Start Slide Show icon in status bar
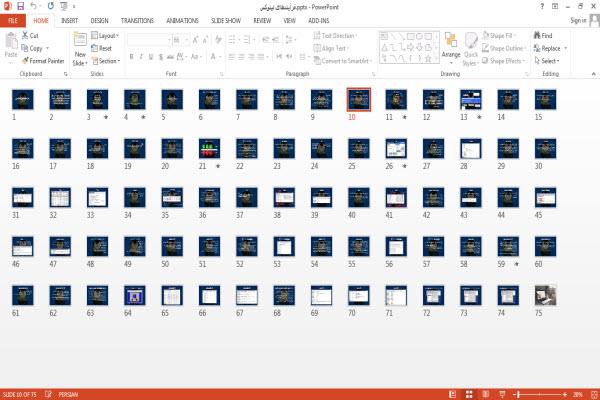 click(x=502, y=394)
